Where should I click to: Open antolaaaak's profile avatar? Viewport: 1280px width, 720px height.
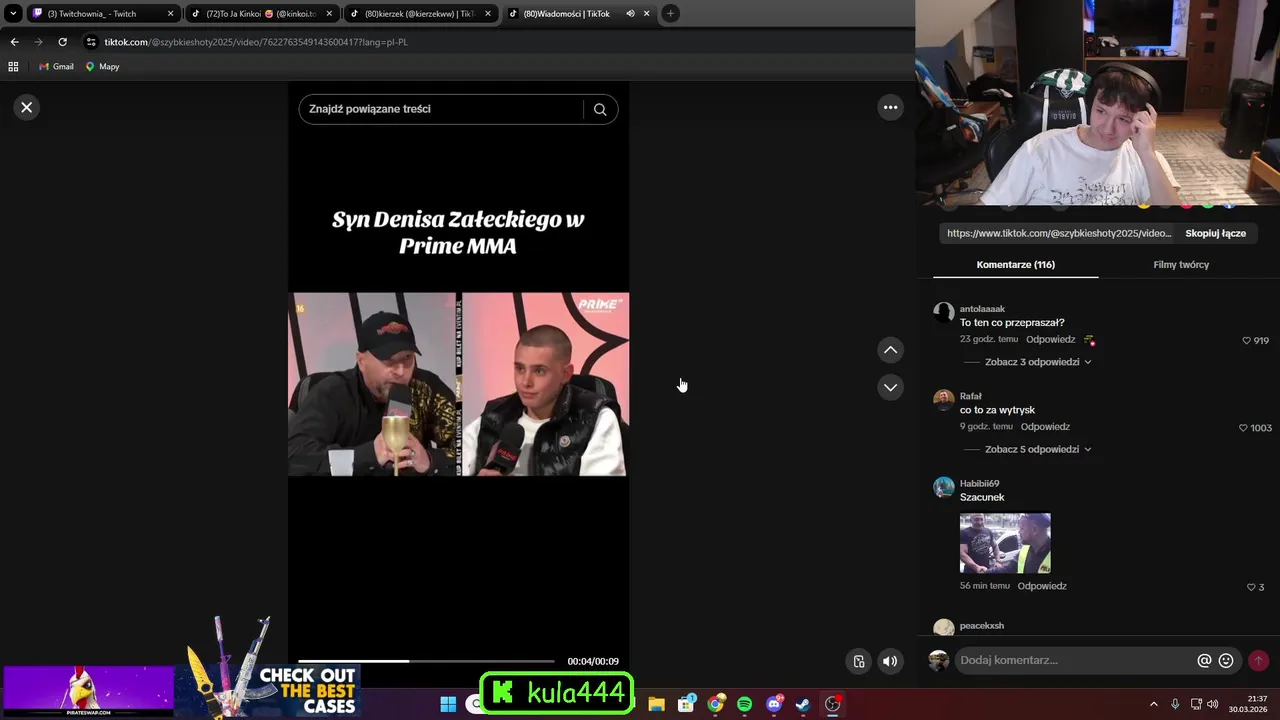click(944, 313)
